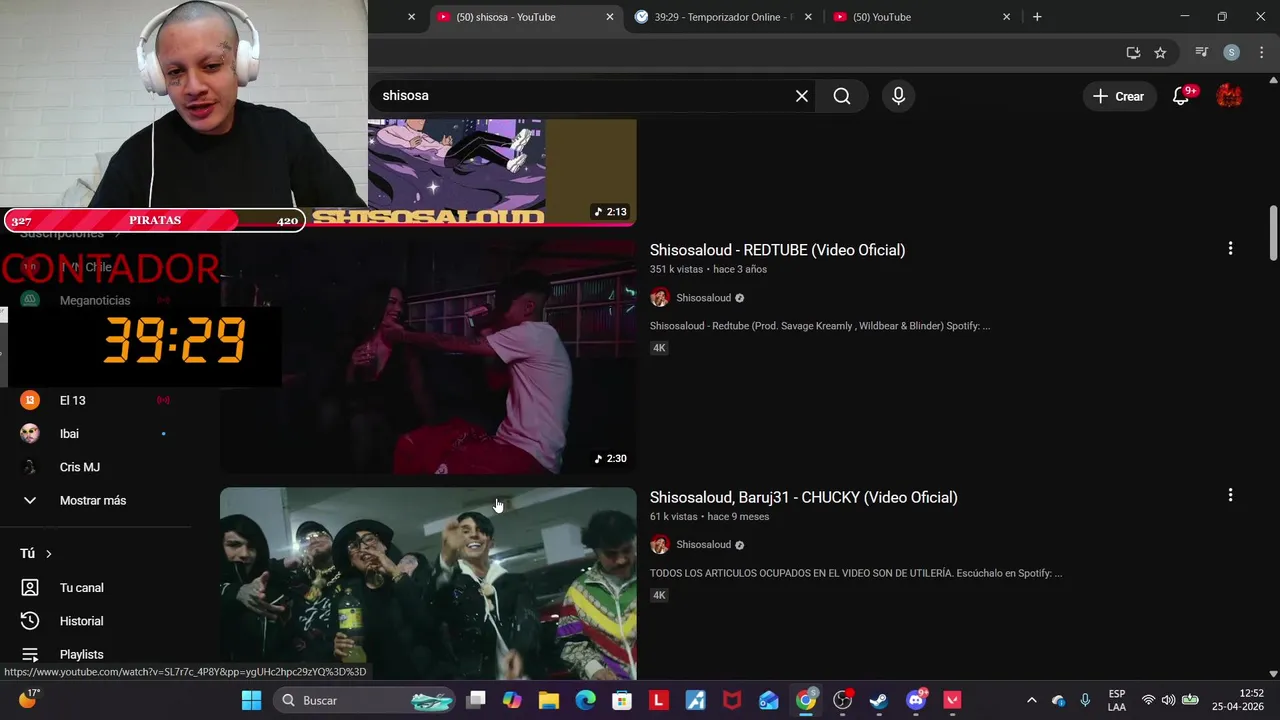This screenshot has height=720, width=1280.
Task: Bookmark this page with the star icon
Action: [x=1160, y=53]
